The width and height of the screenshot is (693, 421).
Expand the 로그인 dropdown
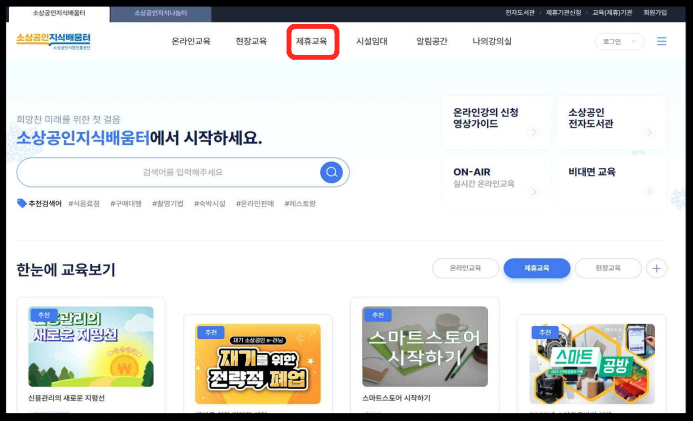619,42
